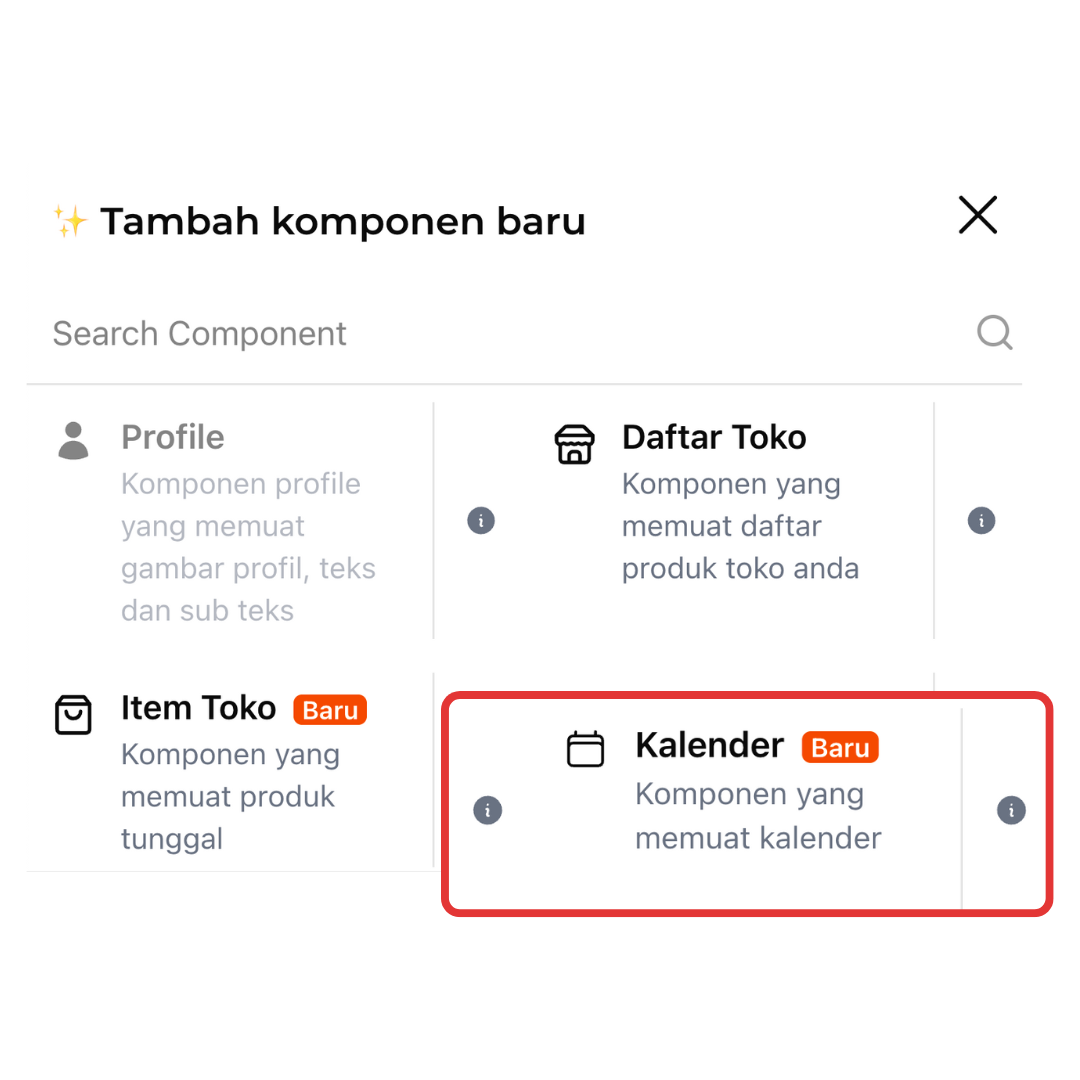This screenshot has width=1080, height=1080.
Task: Click the Profile person icon
Action: coord(73,440)
